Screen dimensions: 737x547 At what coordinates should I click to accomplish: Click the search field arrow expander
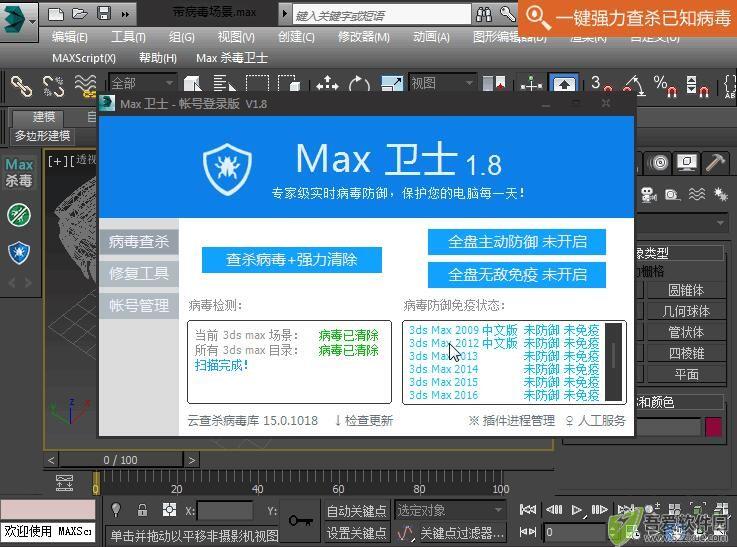pos(284,14)
